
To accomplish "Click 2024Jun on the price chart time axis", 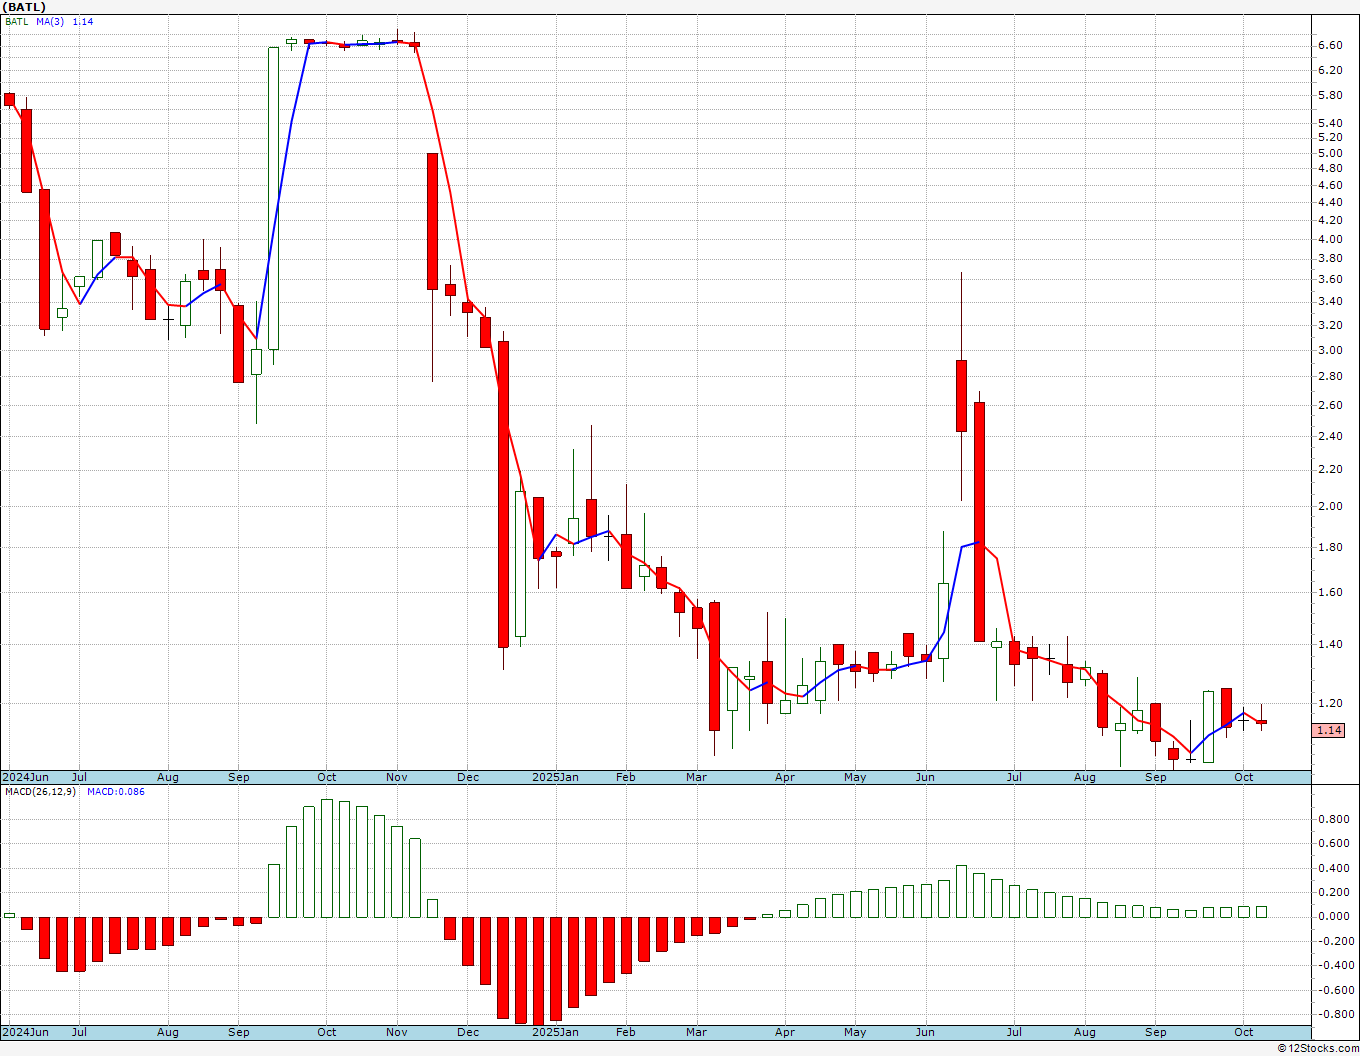I will click(x=25, y=777).
